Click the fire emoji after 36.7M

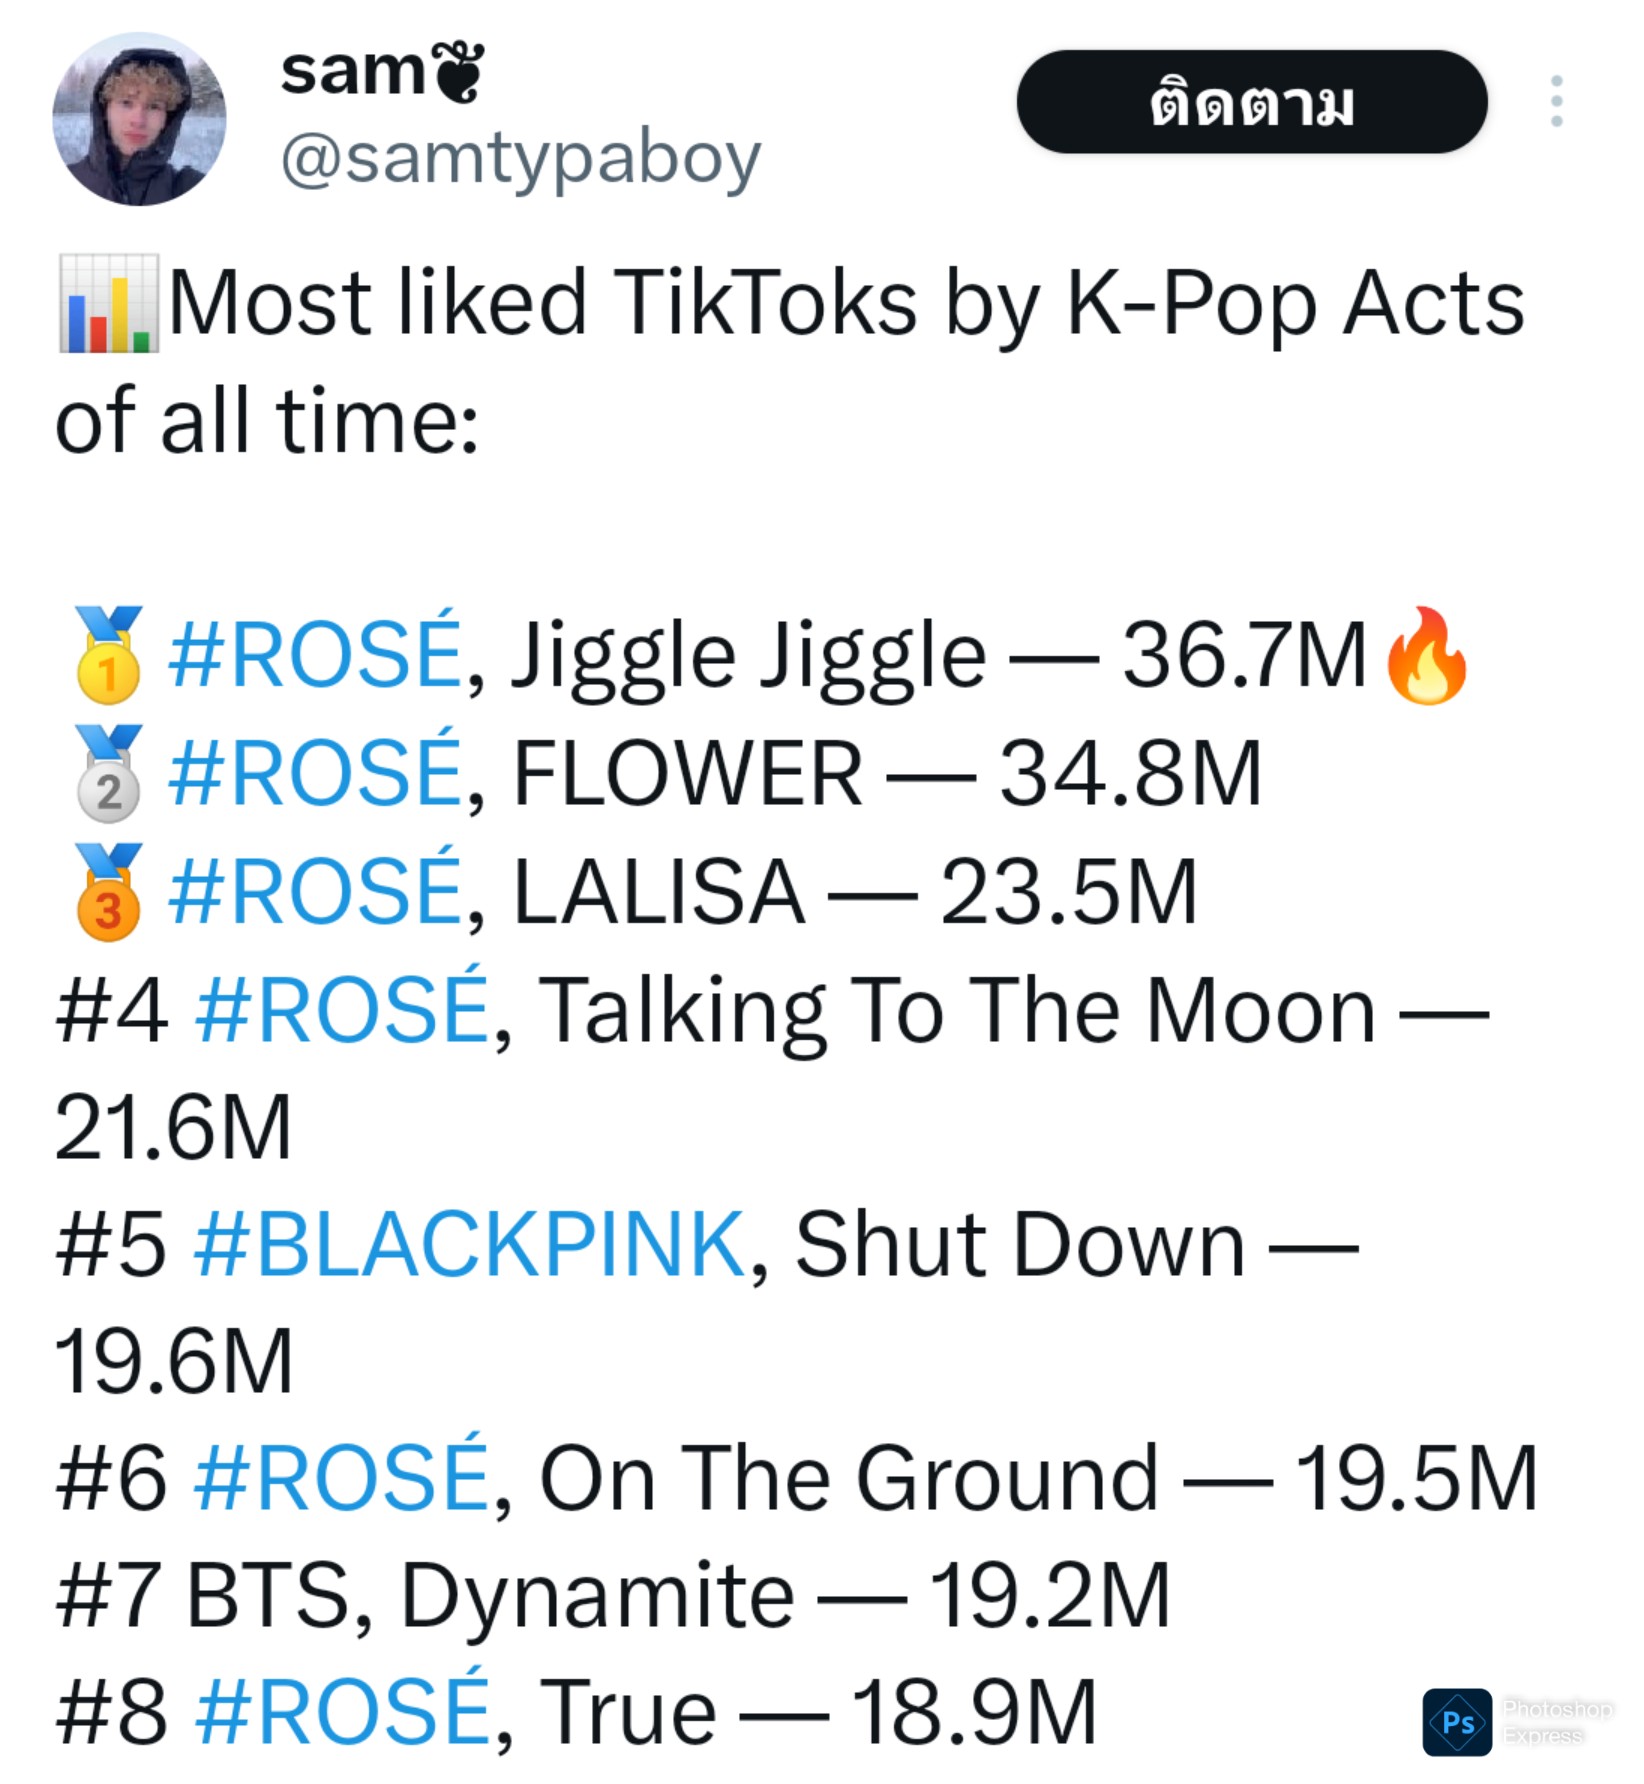pyautogui.click(x=1426, y=655)
